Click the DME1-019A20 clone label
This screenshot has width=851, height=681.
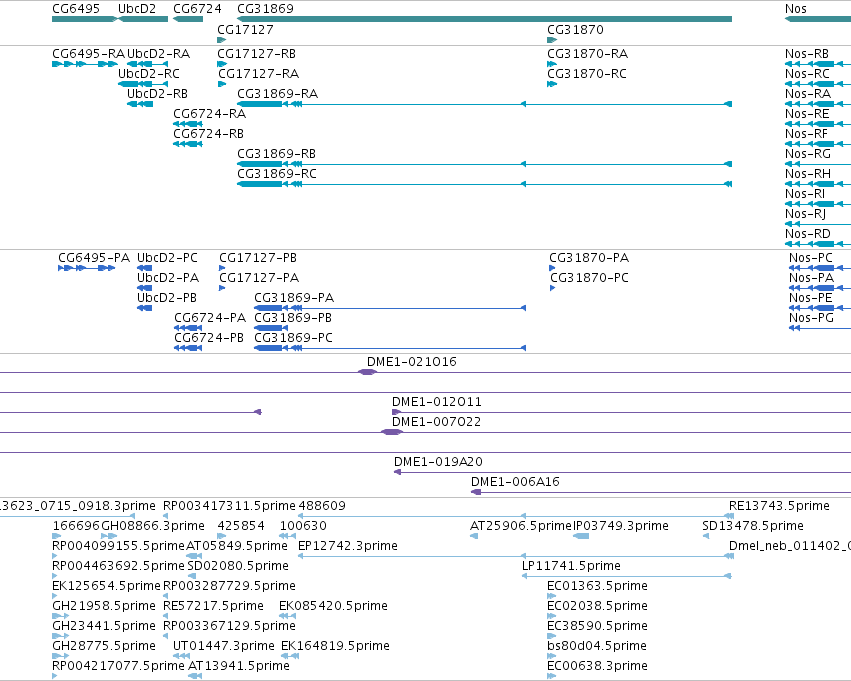(438, 462)
